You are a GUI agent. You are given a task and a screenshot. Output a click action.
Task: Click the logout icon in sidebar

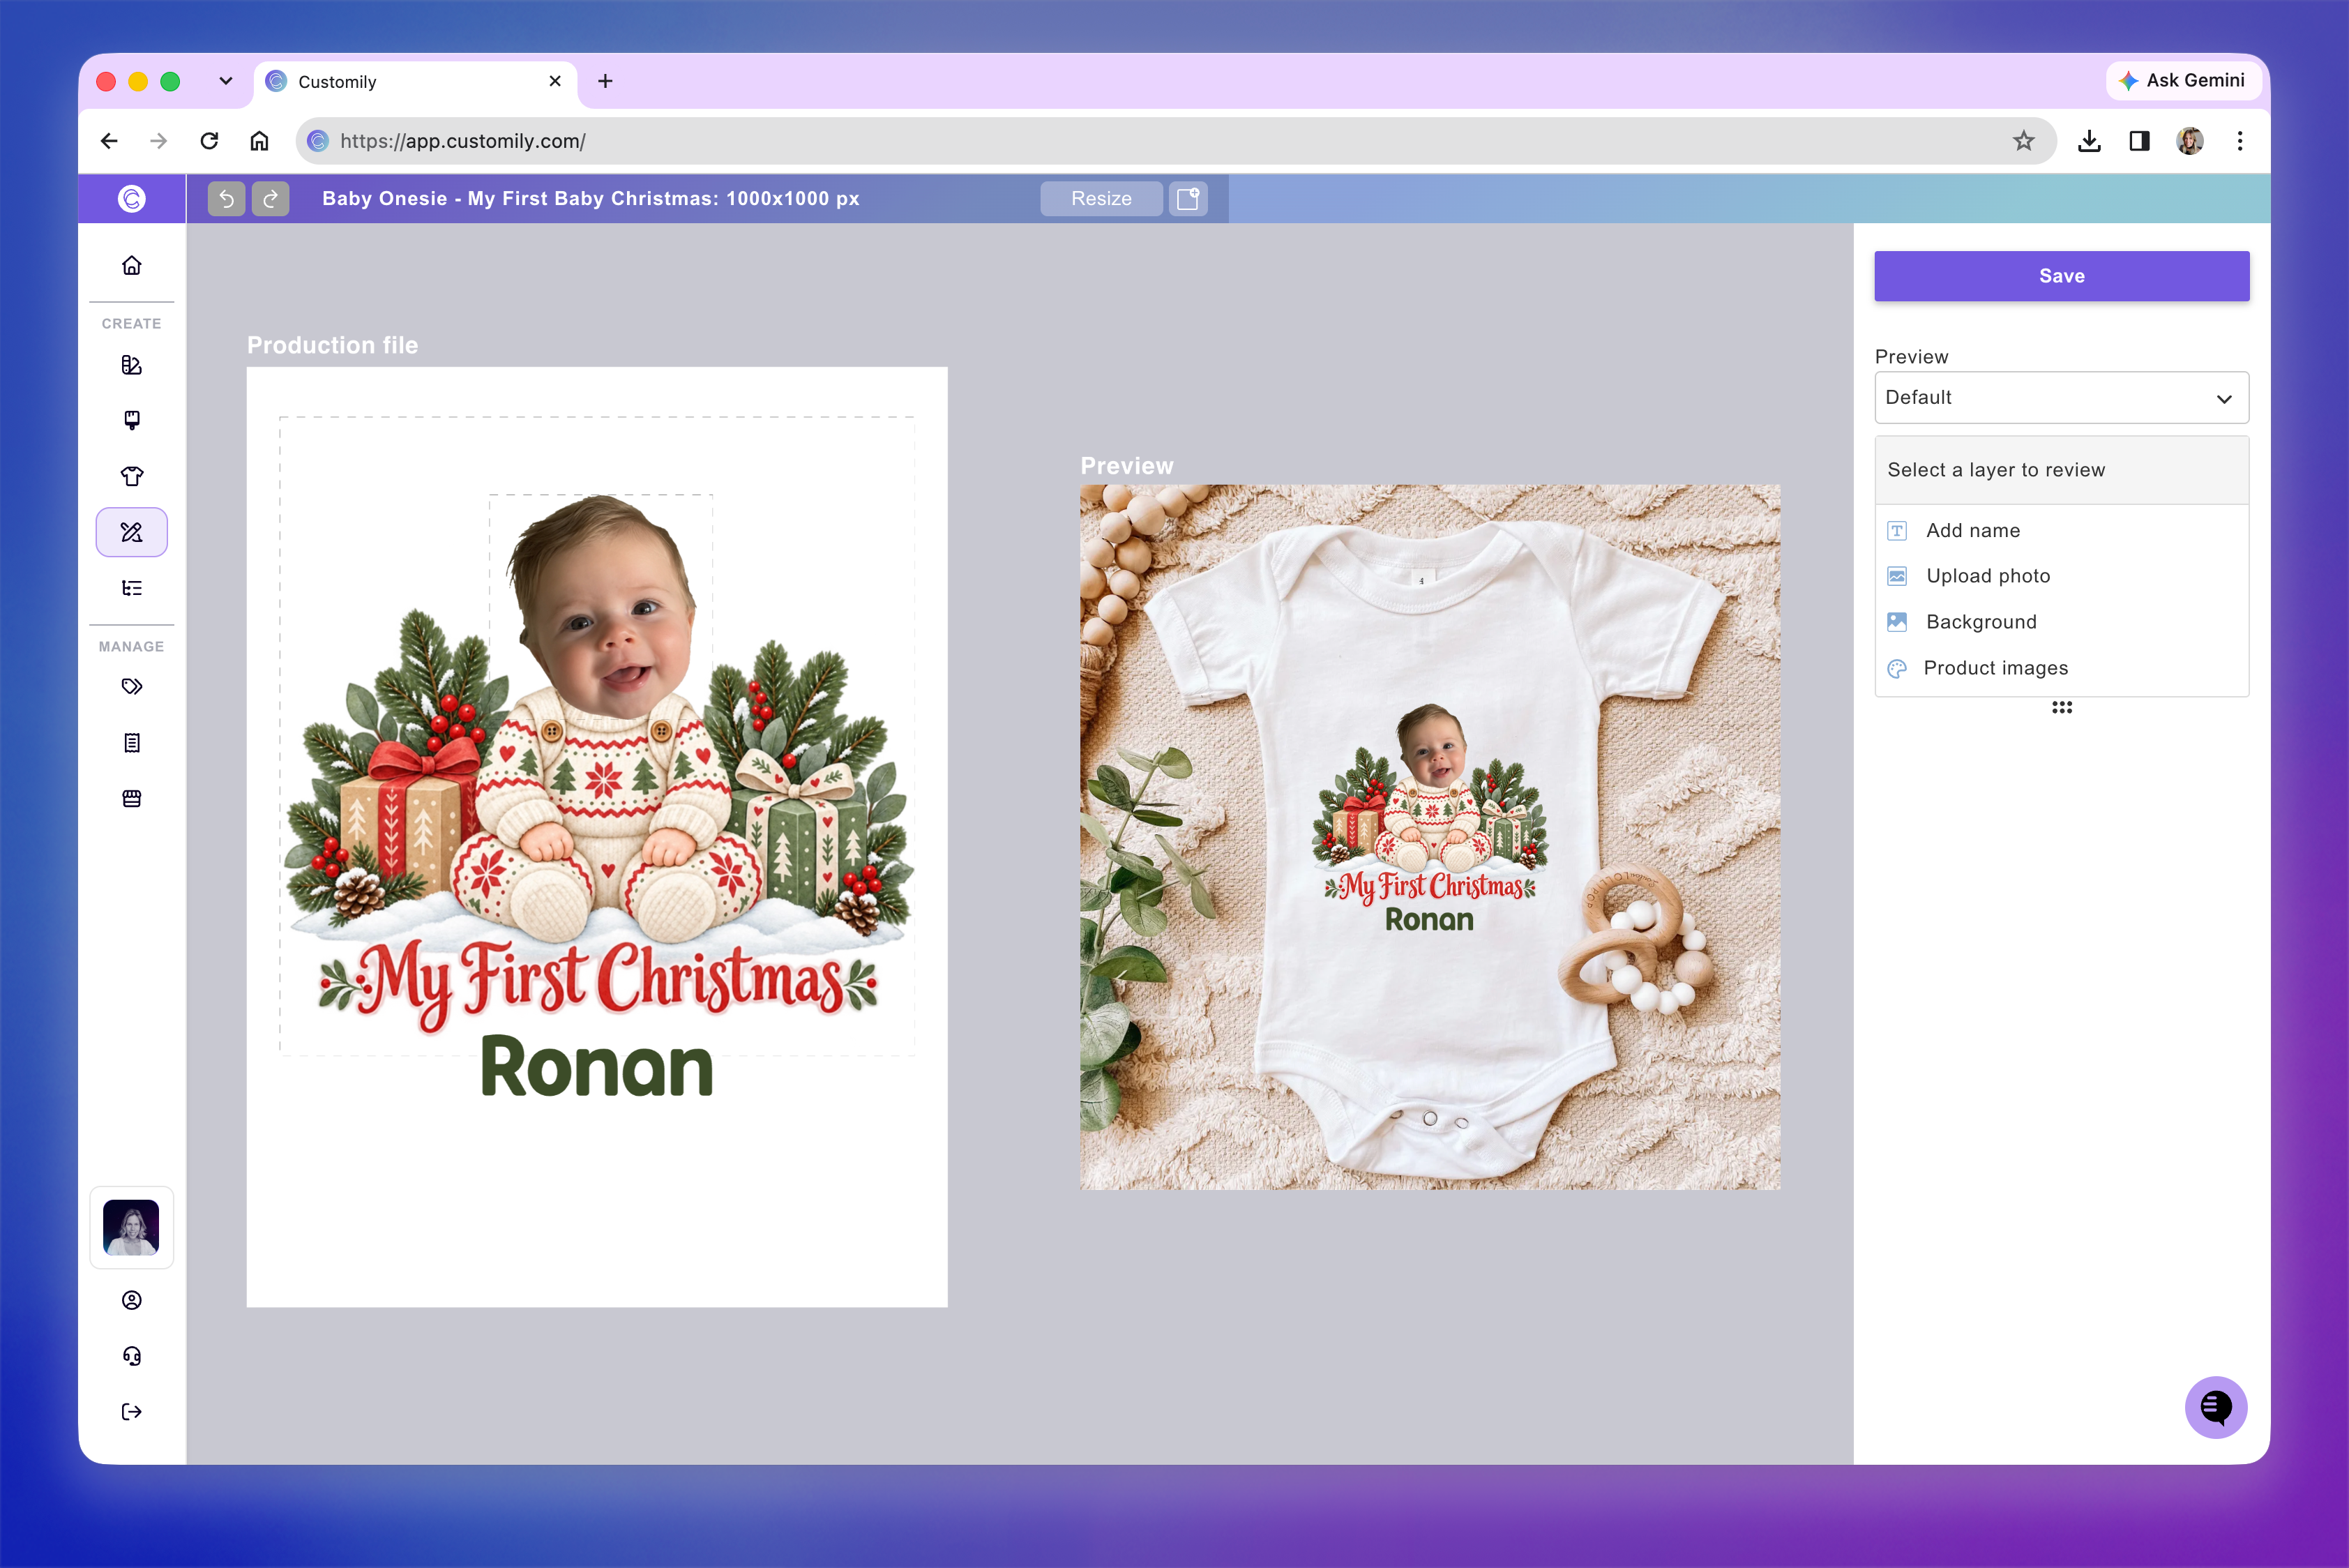point(132,1412)
